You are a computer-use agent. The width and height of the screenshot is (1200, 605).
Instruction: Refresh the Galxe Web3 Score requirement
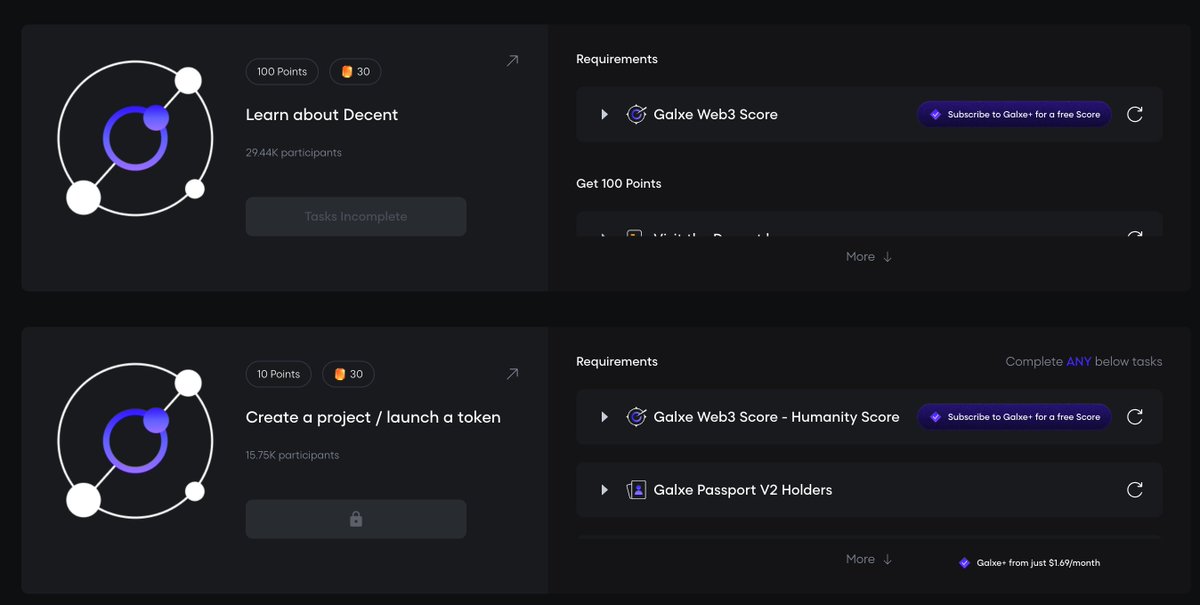1135,114
